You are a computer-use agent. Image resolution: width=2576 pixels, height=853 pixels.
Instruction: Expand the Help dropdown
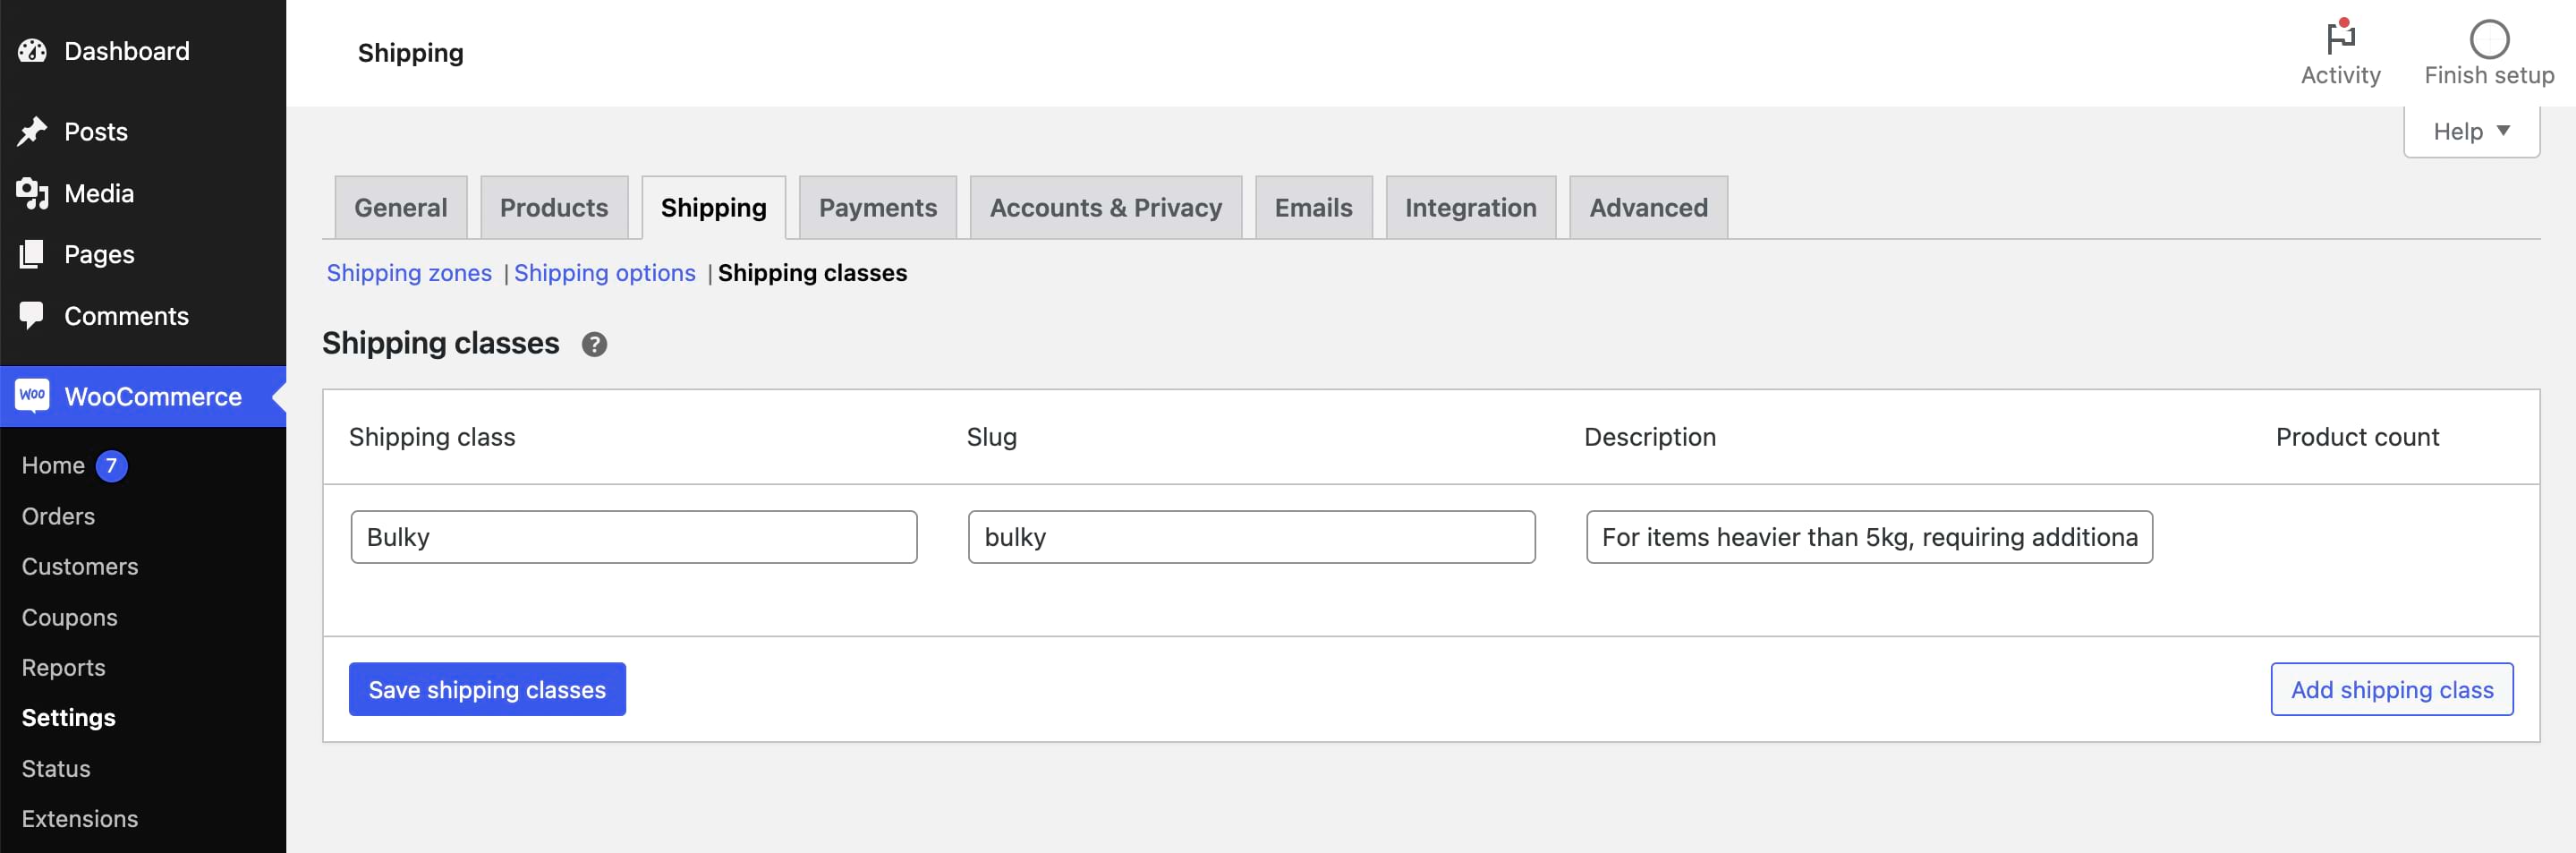(x=2470, y=130)
